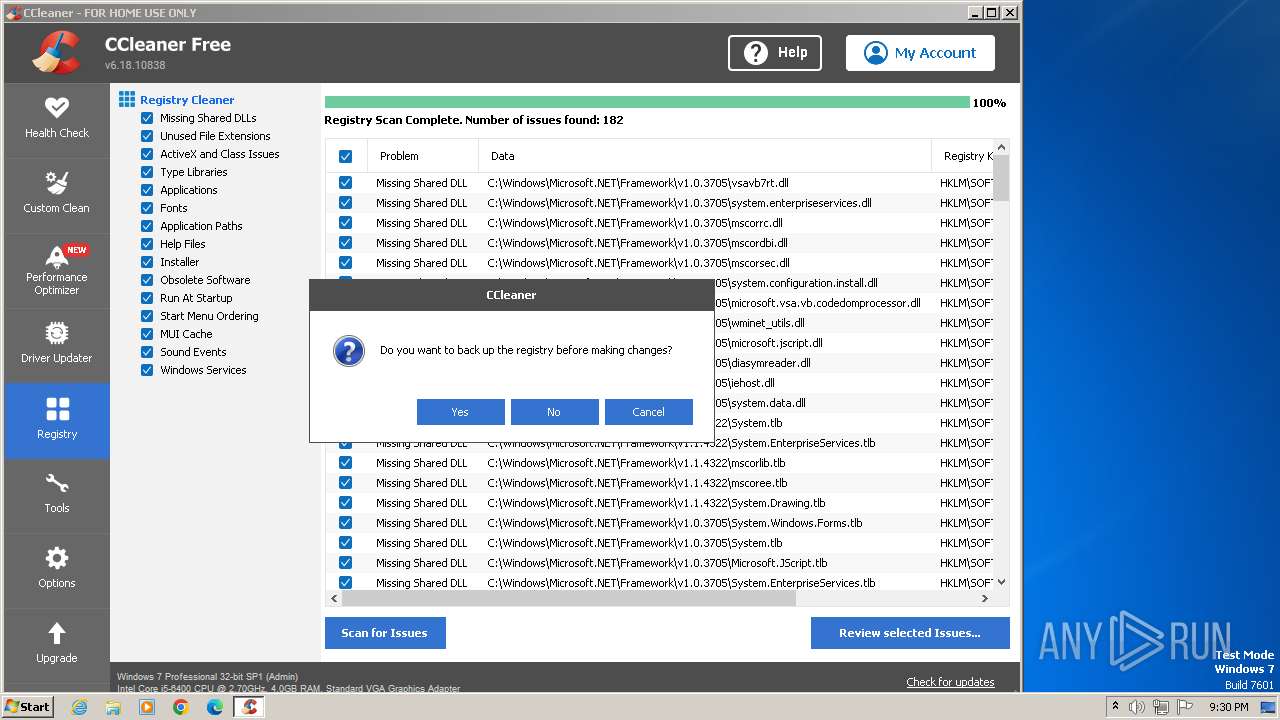Uncheck Help Files option
The height and width of the screenshot is (720, 1280).
tap(147, 244)
